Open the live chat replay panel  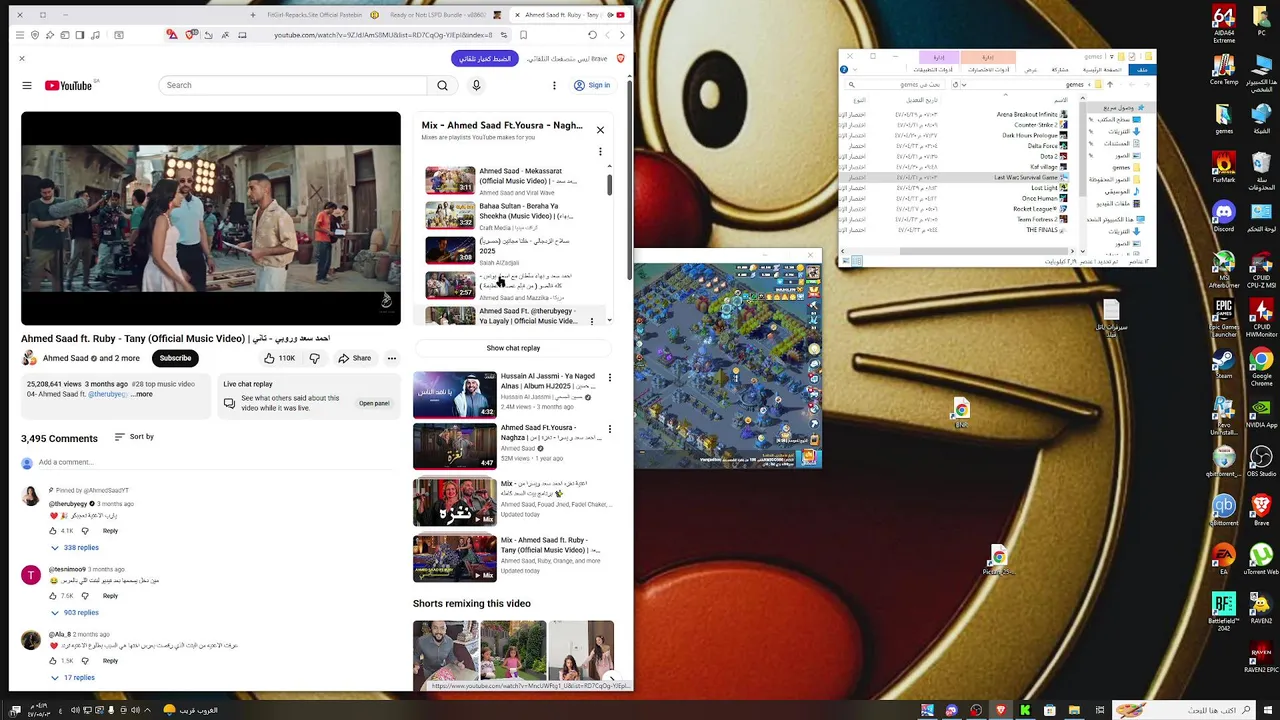[x=374, y=403]
